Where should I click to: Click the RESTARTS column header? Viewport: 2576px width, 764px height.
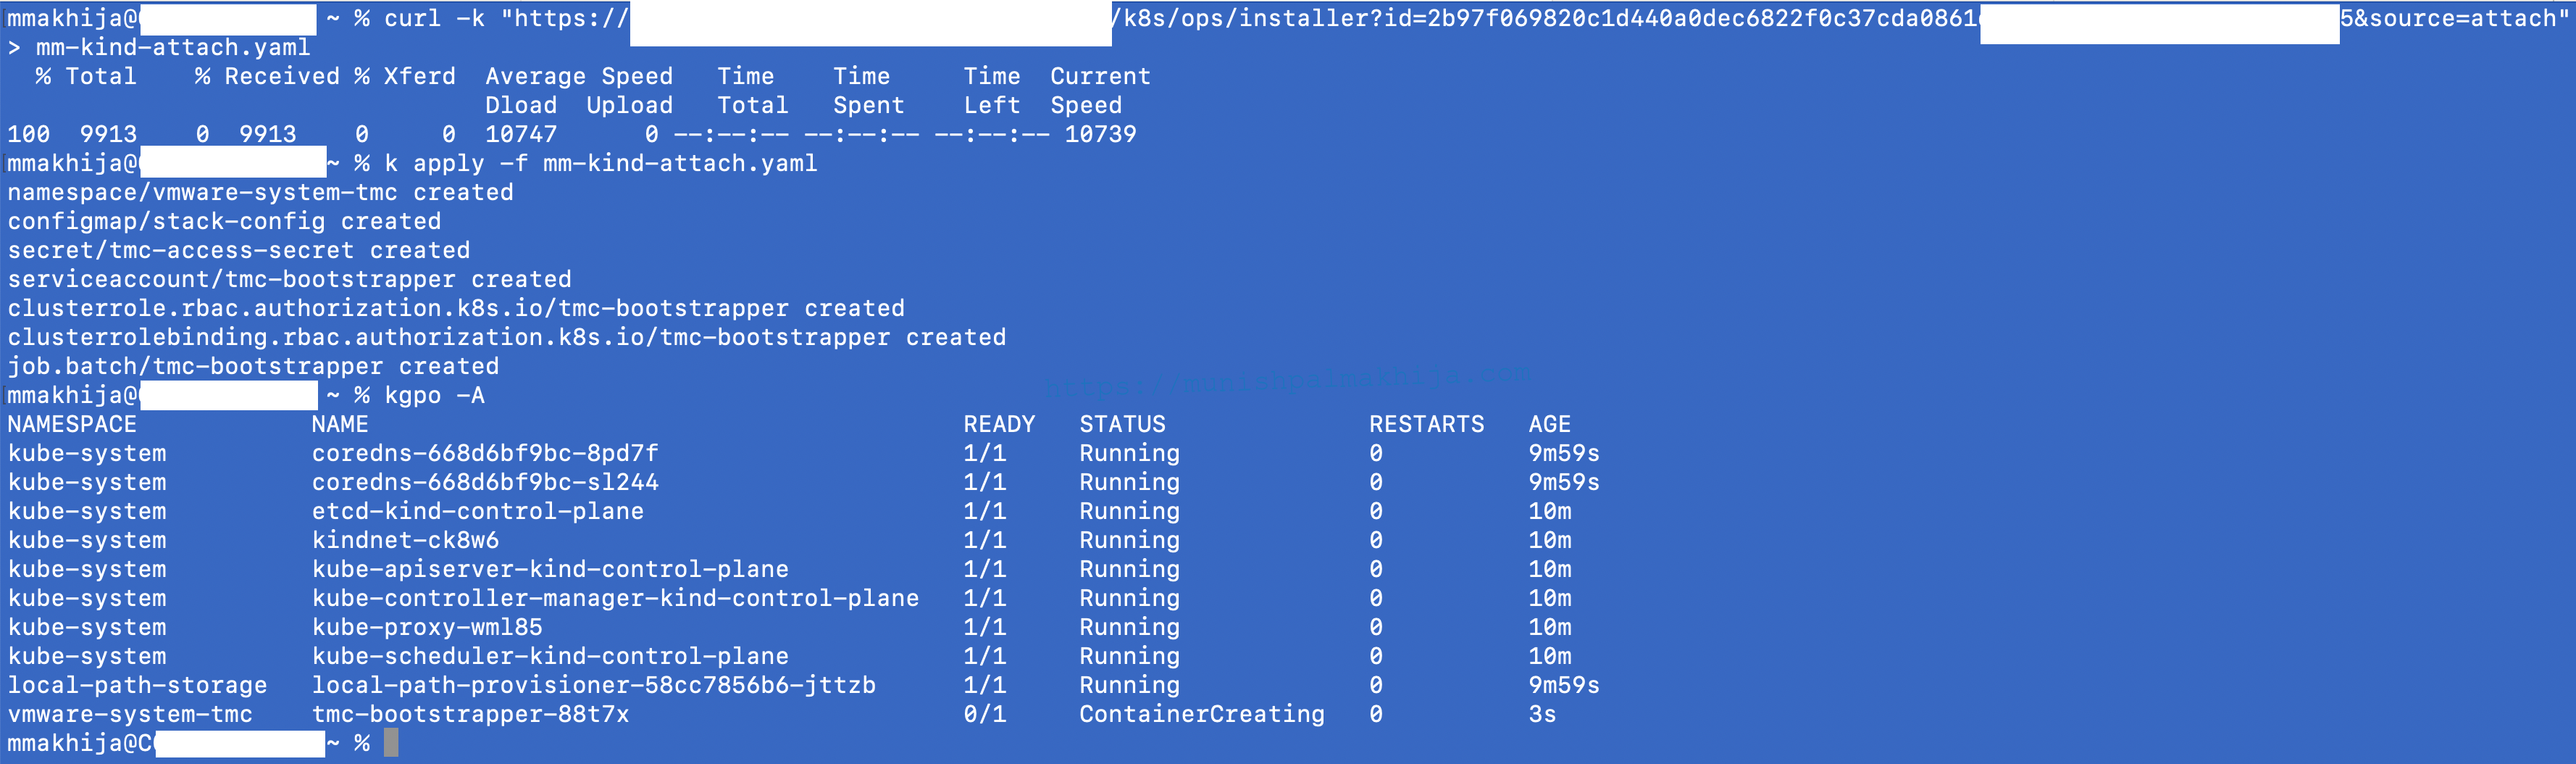pyautogui.click(x=1426, y=425)
